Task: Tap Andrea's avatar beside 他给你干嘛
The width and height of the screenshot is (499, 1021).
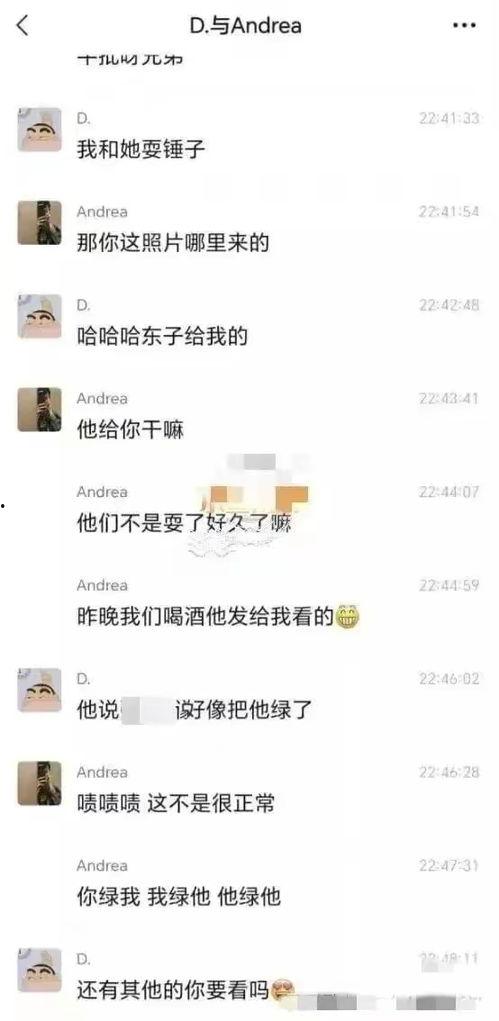Action: tap(39, 410)
